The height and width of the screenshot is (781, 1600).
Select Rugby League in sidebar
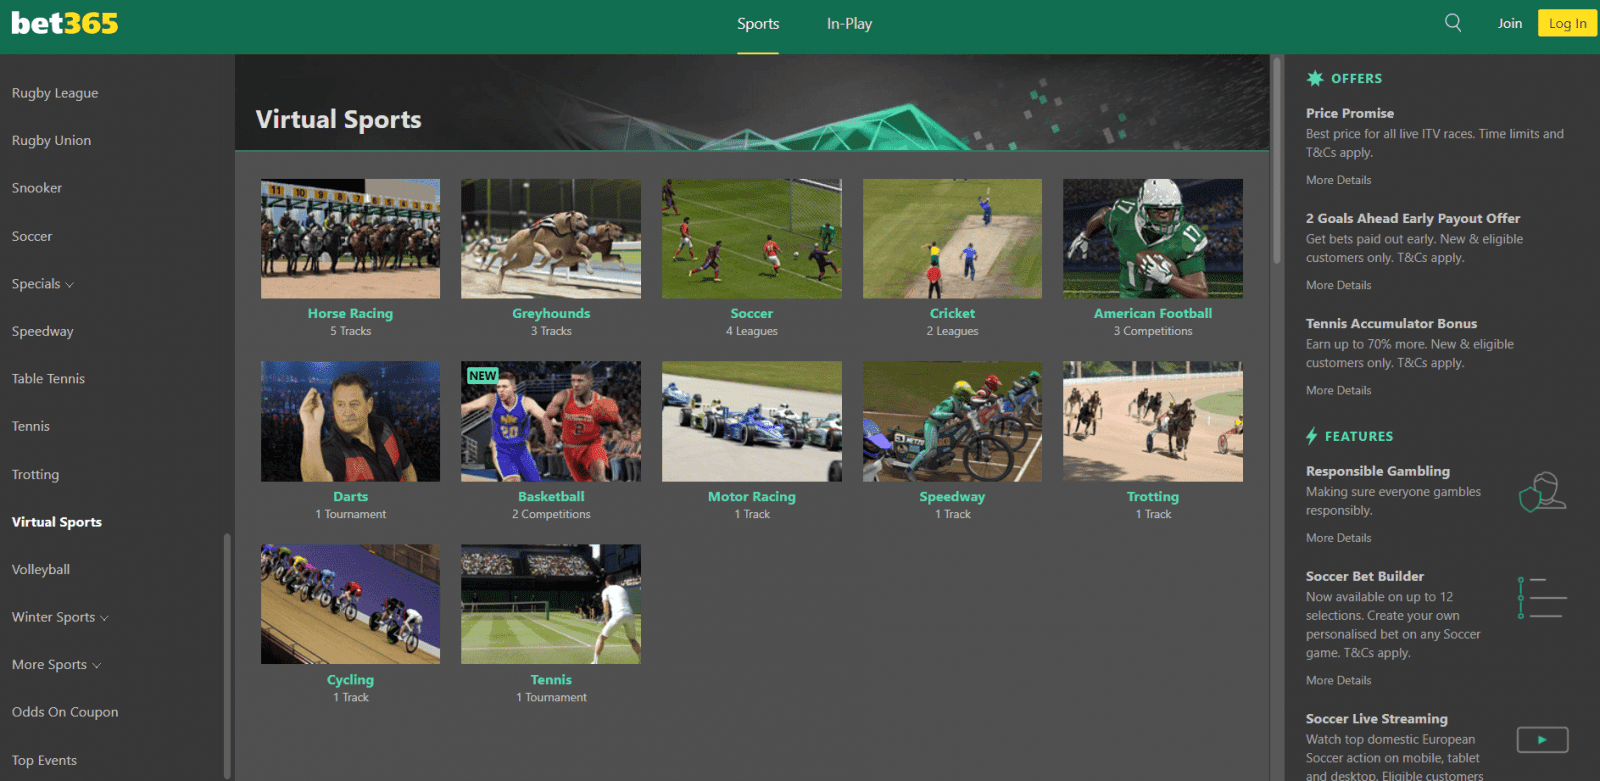coord(55,93)
